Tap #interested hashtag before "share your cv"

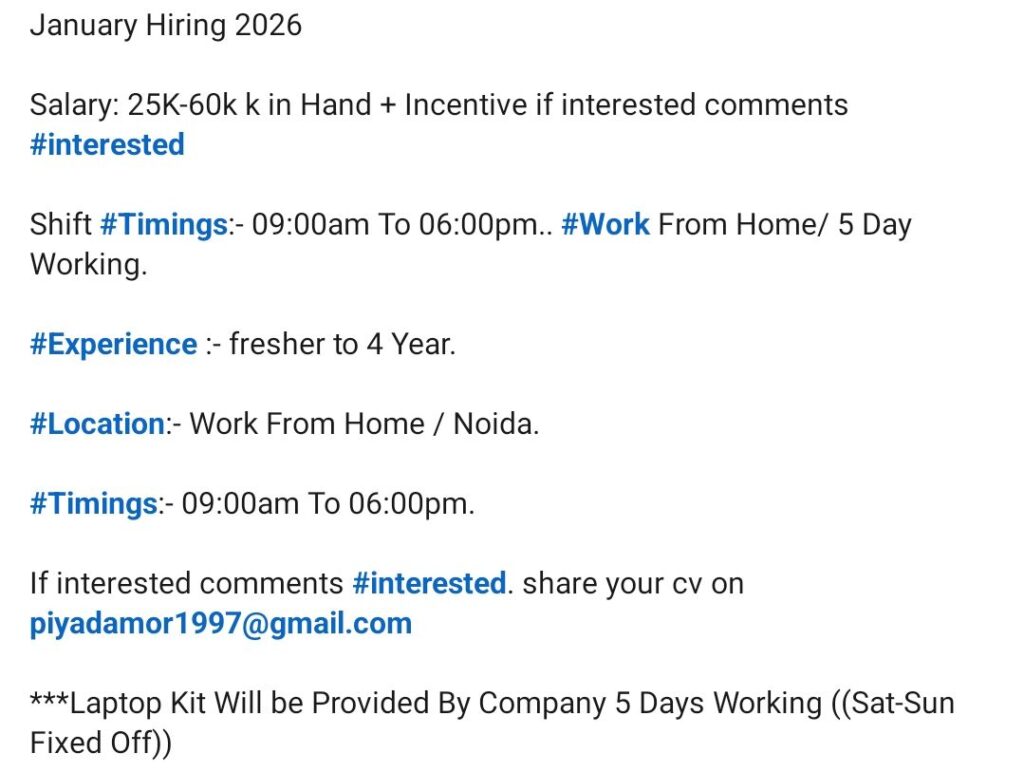click(x=429, y=583)
